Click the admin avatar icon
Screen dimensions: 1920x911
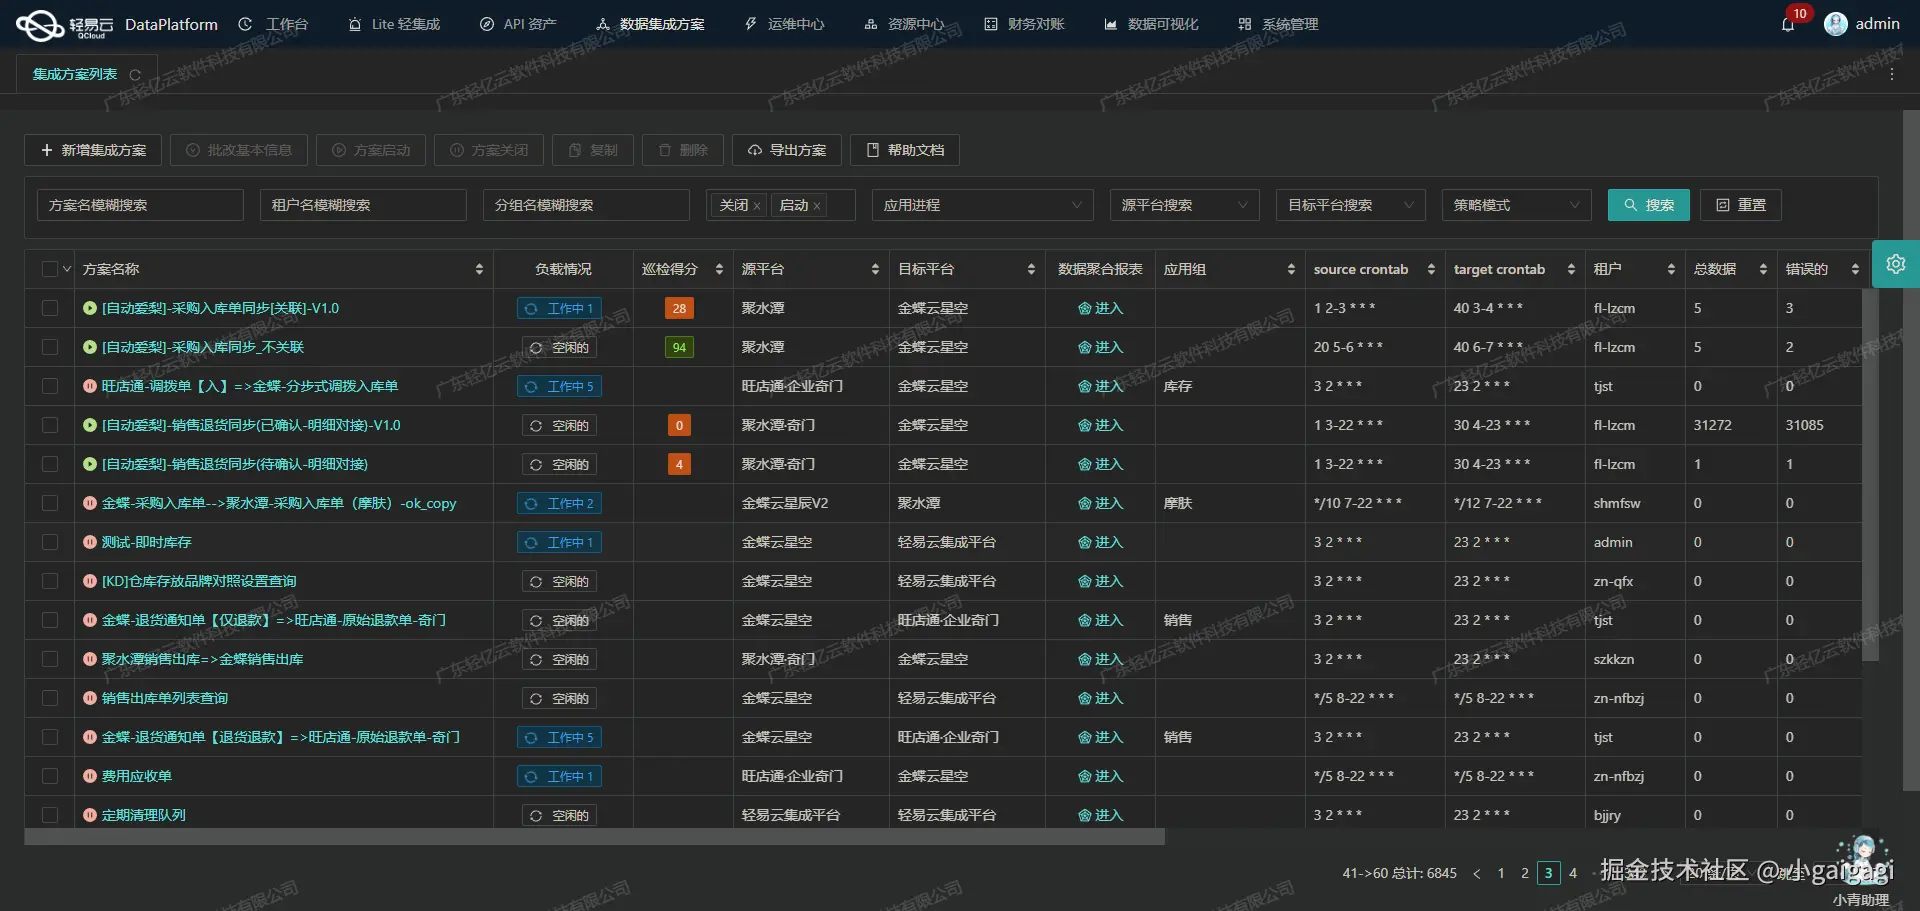coord(1836,23)
